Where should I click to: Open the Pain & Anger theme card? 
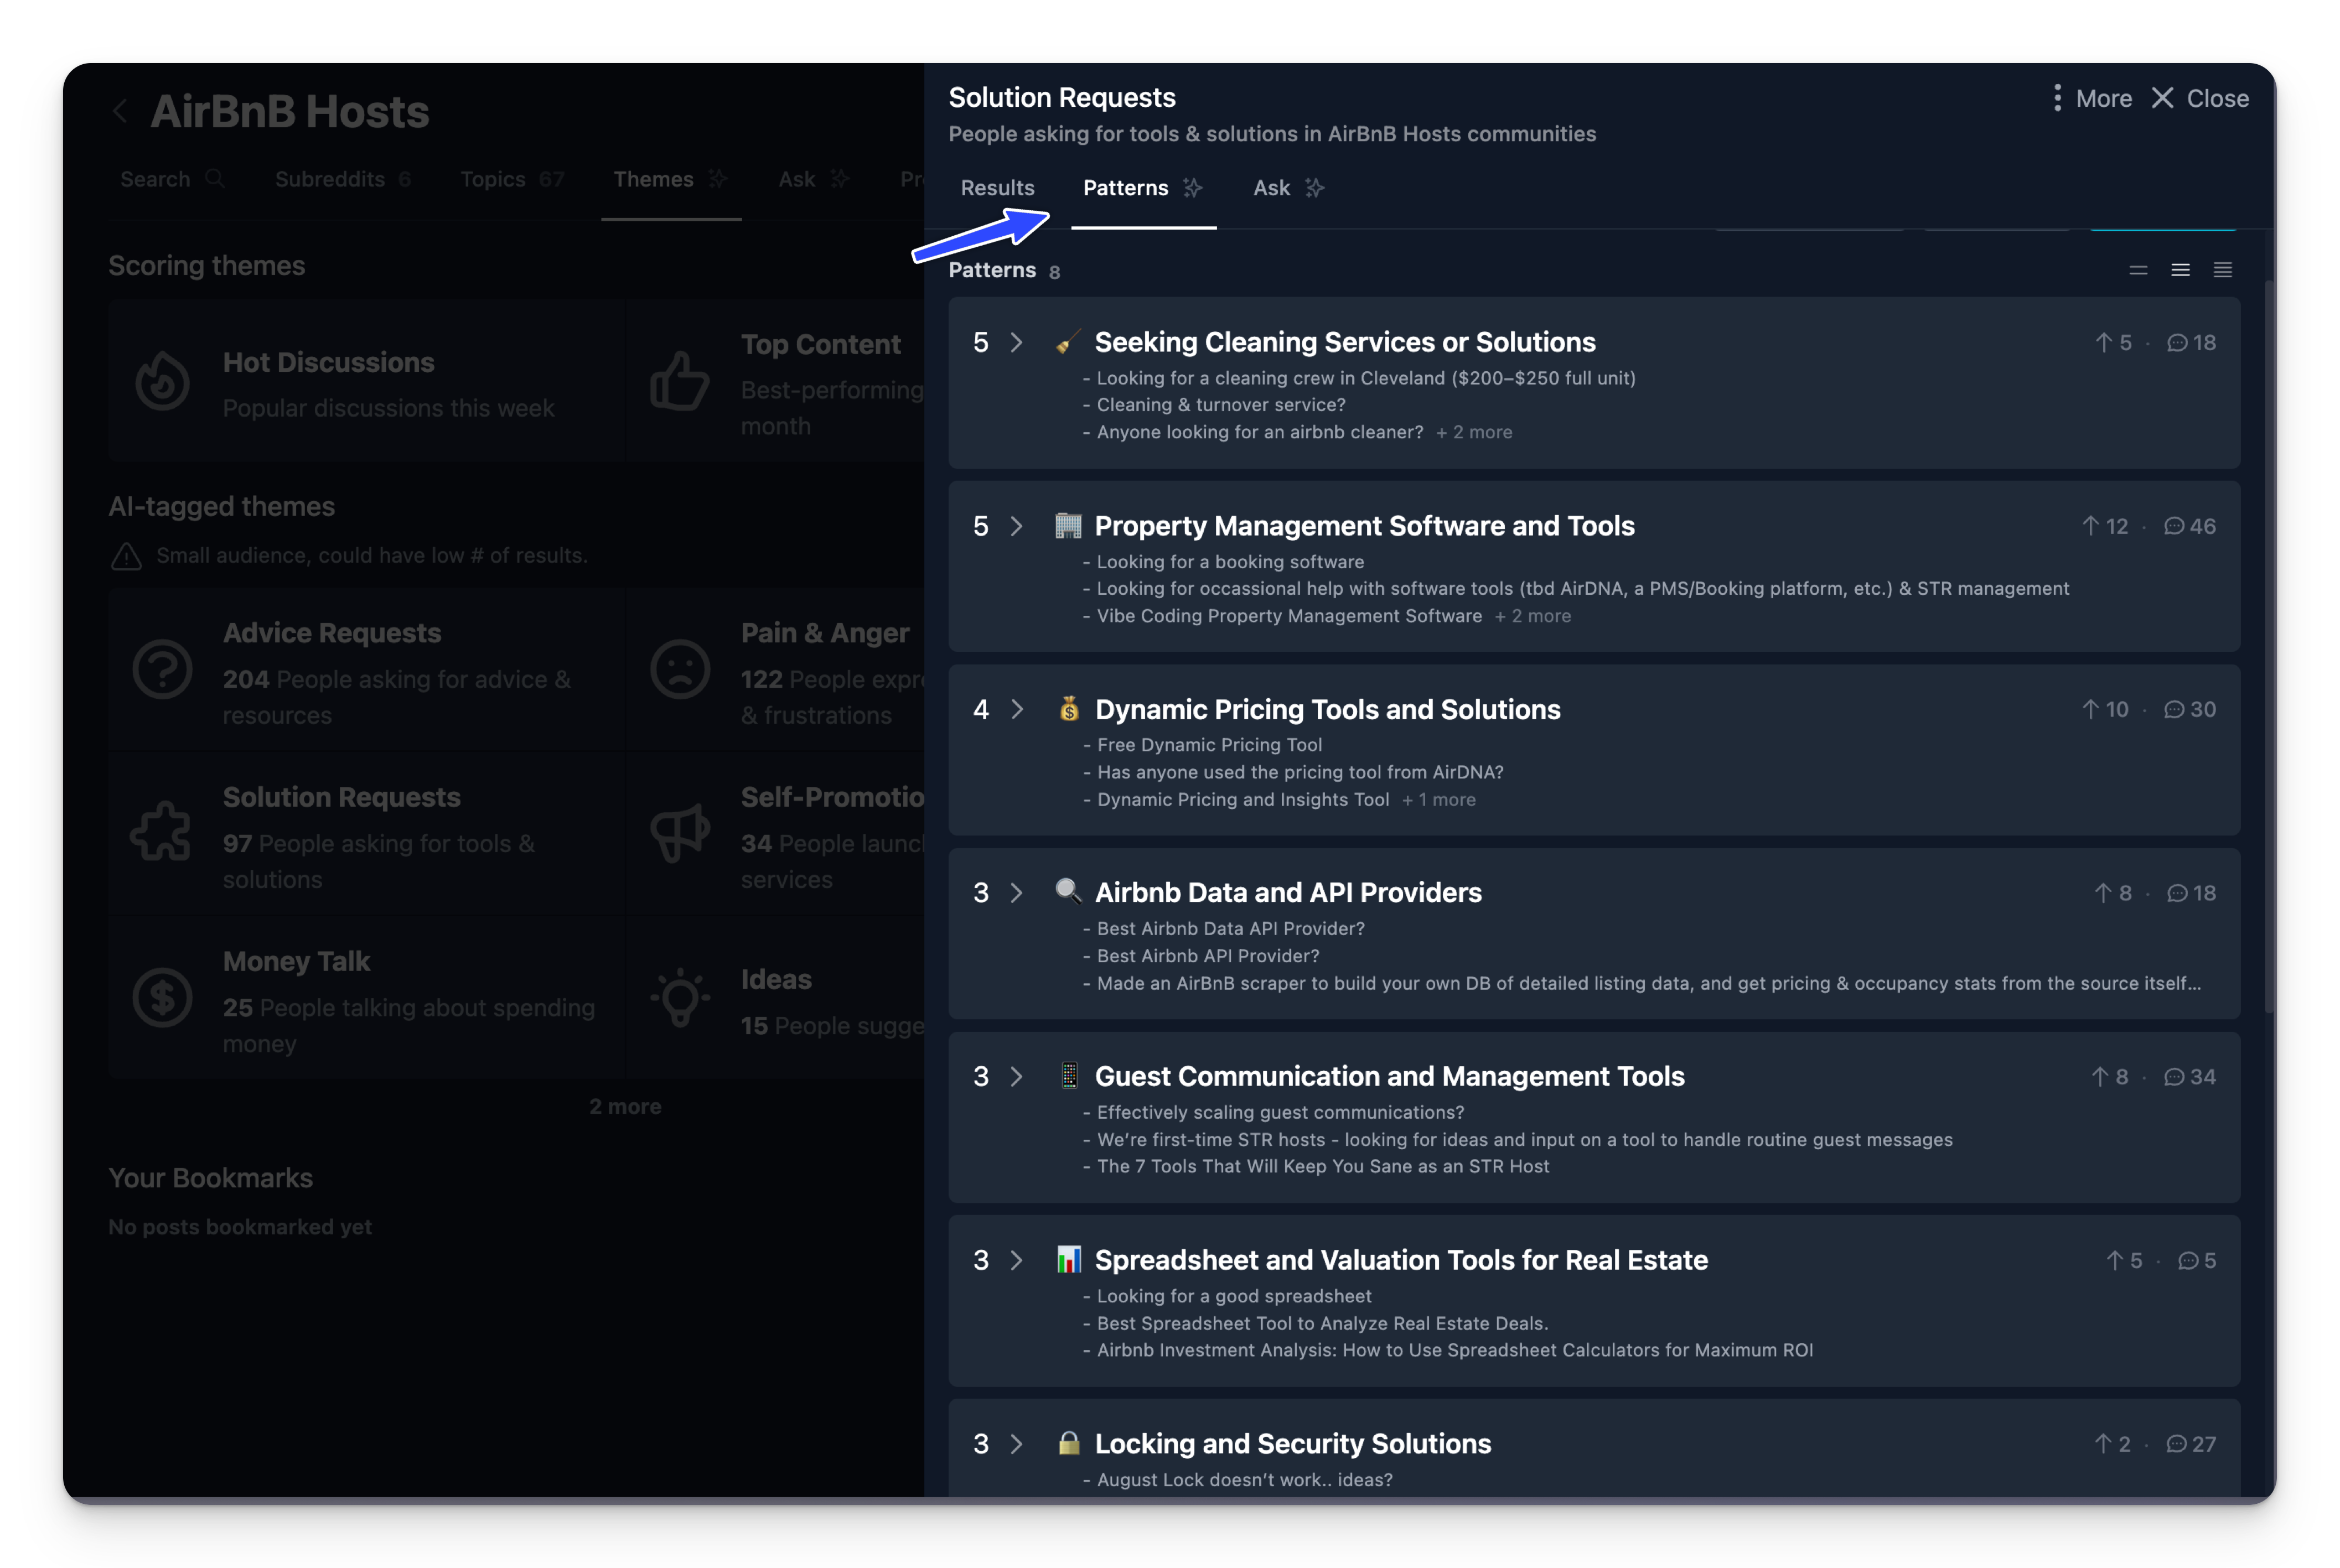coord(775,670)
